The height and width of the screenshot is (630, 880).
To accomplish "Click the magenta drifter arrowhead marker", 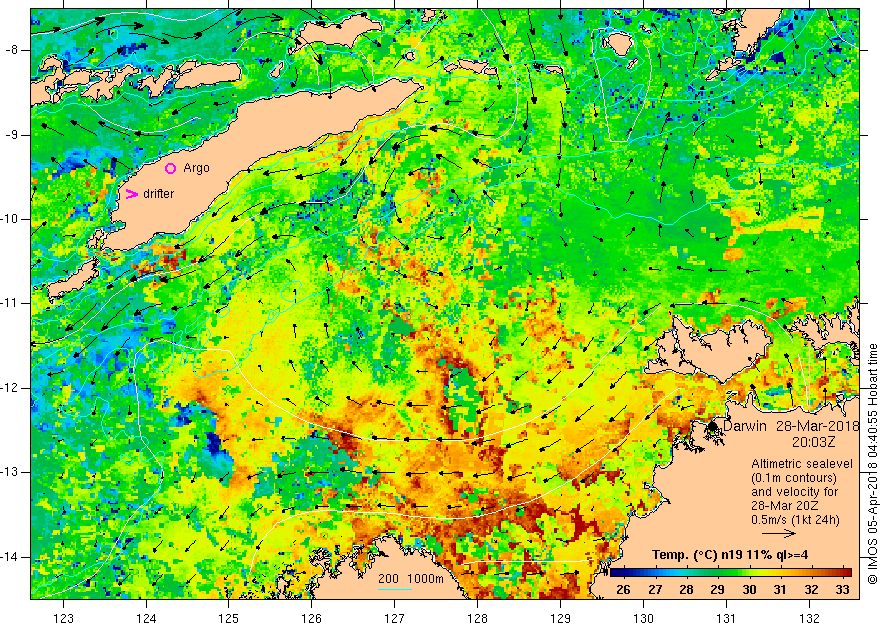I will pos(131,194).
